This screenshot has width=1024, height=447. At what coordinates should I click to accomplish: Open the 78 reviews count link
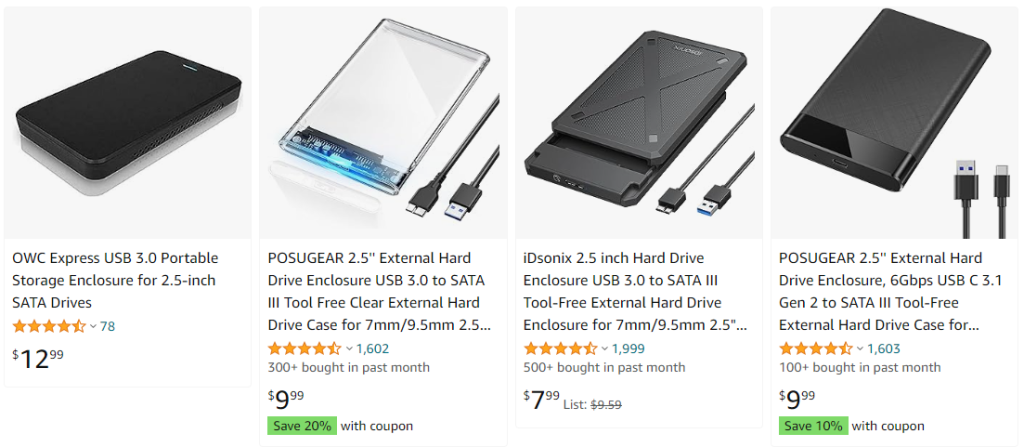[107, 326]
